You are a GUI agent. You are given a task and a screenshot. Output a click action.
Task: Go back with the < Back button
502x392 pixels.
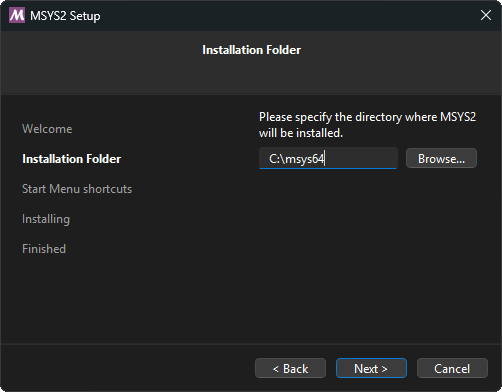tap(290, 368)
